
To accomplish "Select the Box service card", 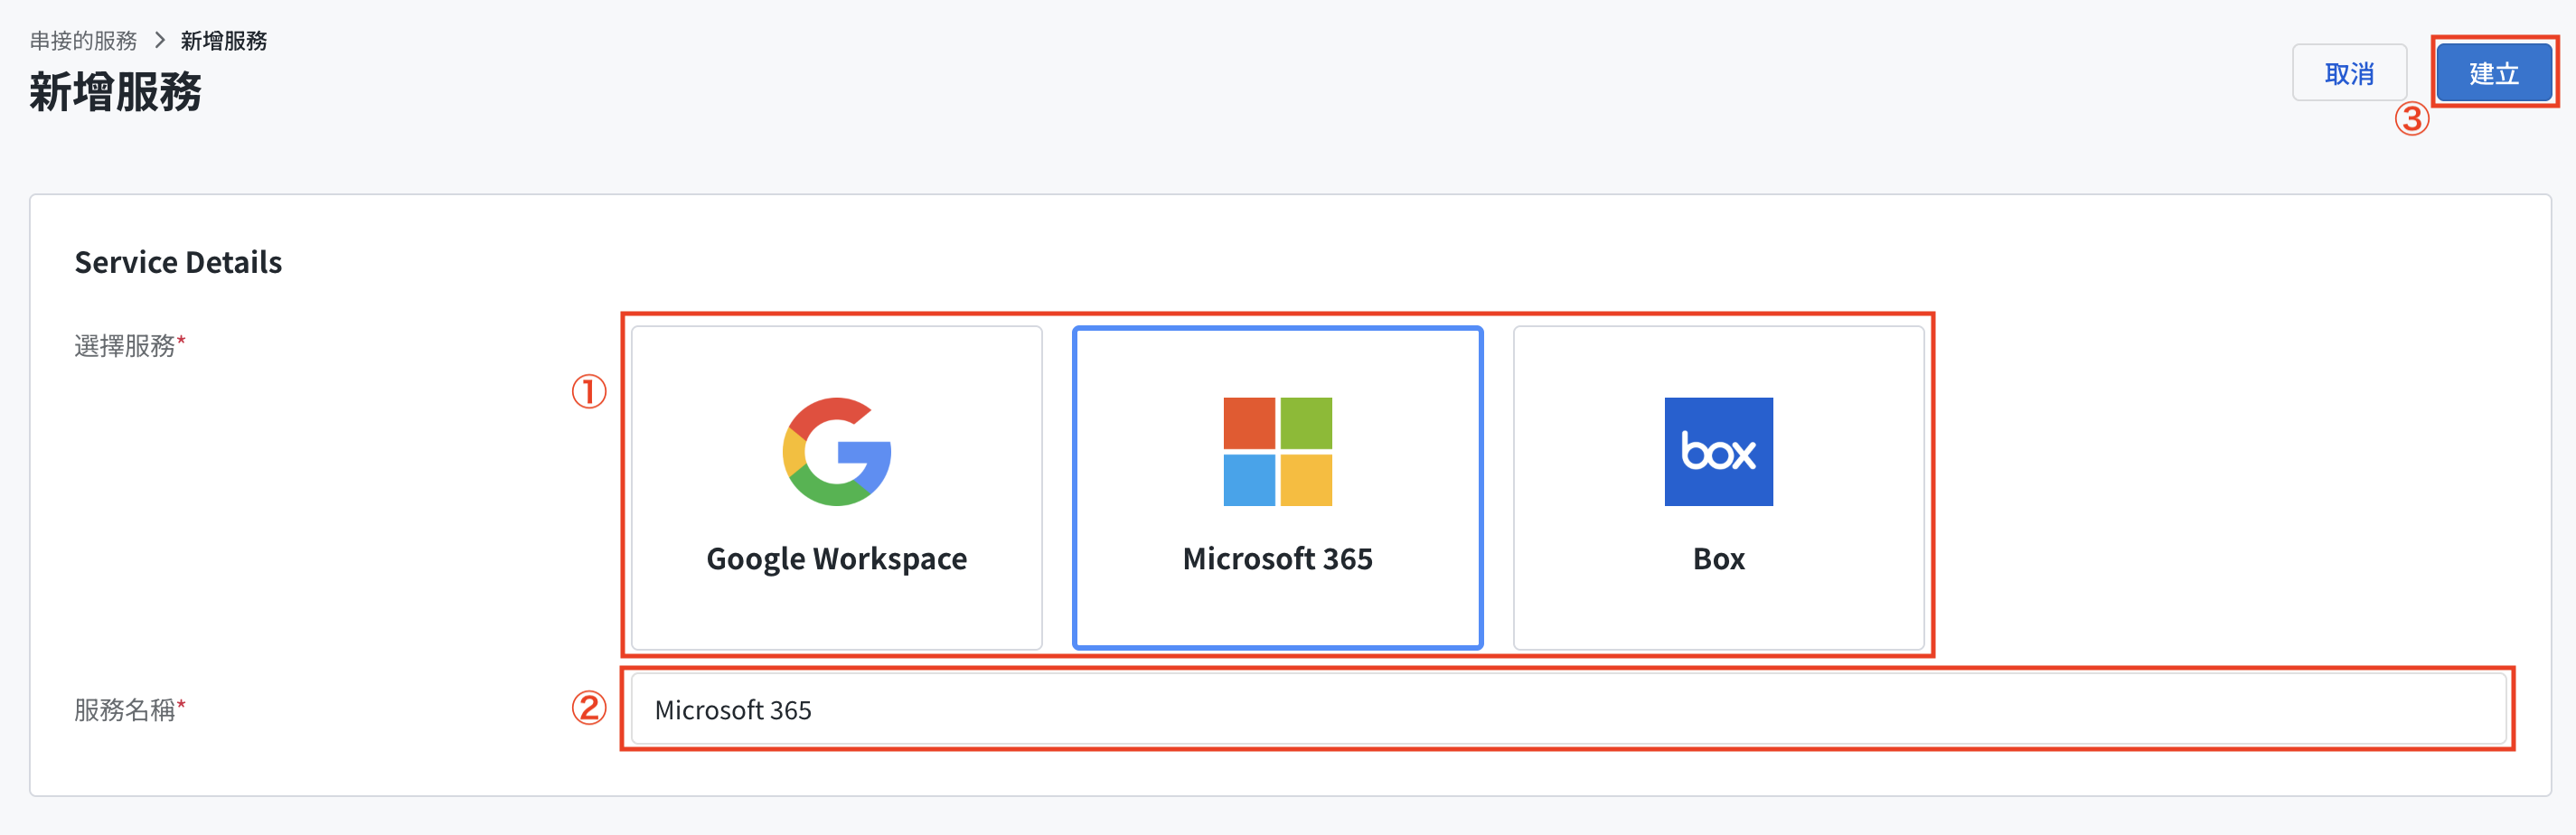I will point(1718,488).
